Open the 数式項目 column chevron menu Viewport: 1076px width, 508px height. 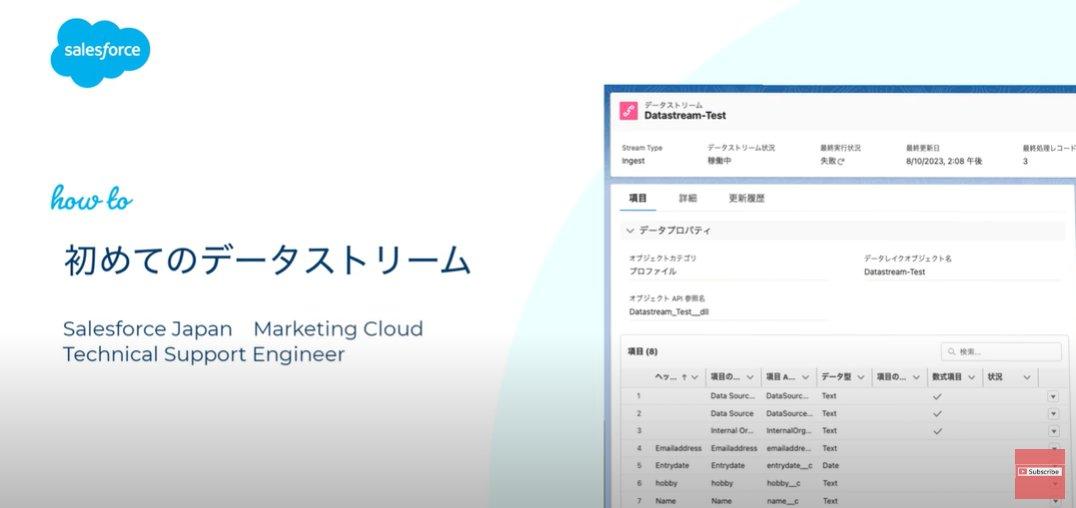point(971,378)
